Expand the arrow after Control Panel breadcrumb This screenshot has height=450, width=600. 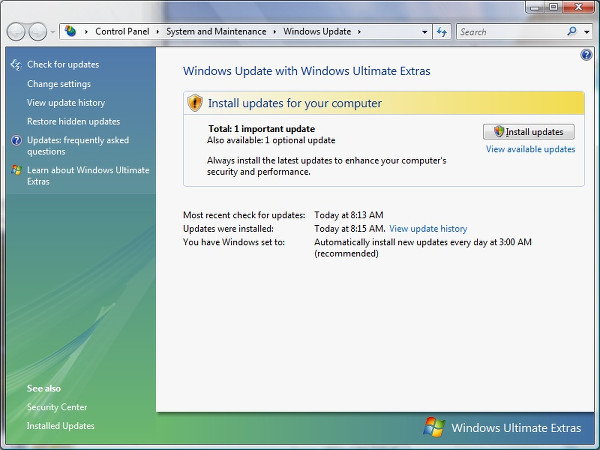(x=158, y=32)
